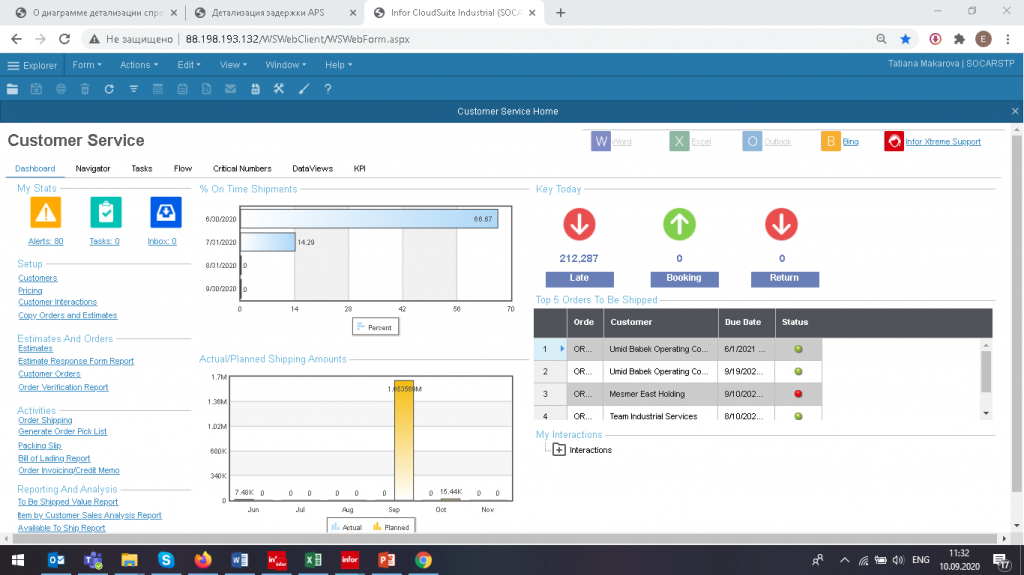Toggle the Percent legend entry
Image resolution: width=1024 pixels, height=575 pixels.
click(375, 327)
